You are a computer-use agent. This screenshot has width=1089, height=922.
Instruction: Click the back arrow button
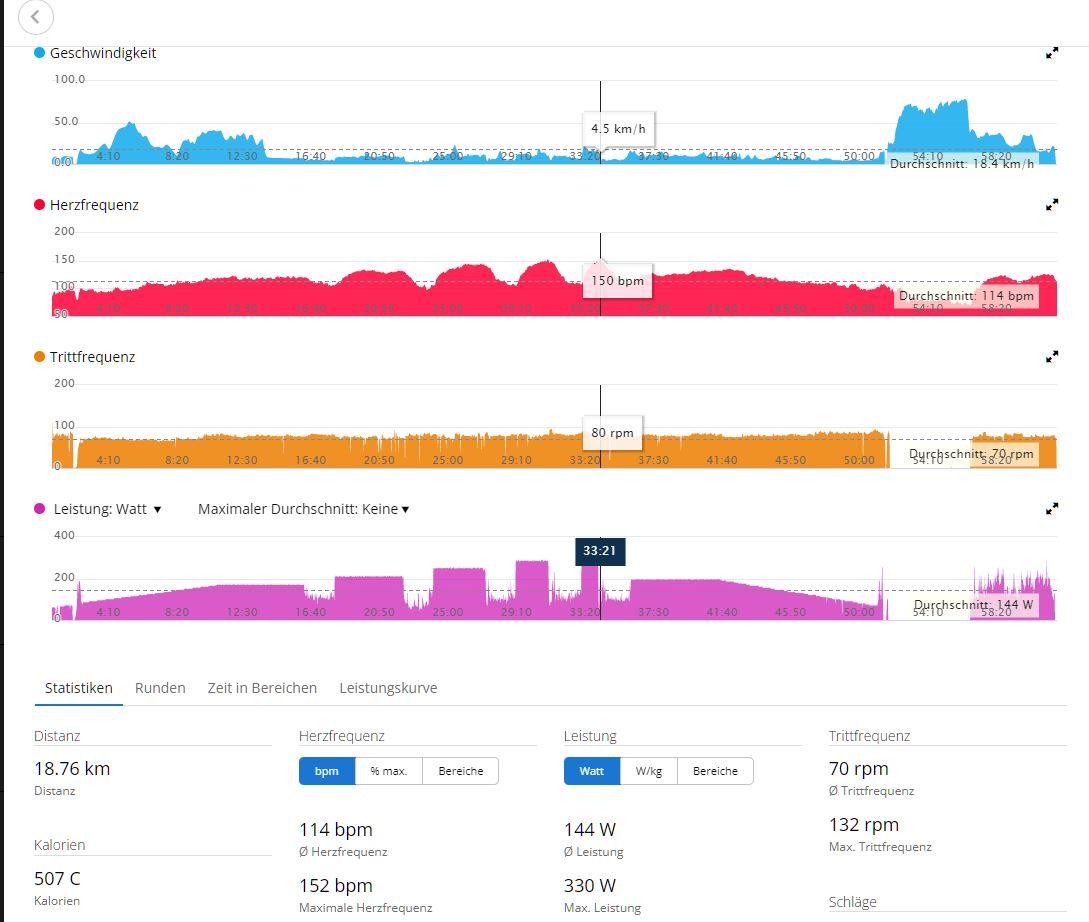click(36, 17)
